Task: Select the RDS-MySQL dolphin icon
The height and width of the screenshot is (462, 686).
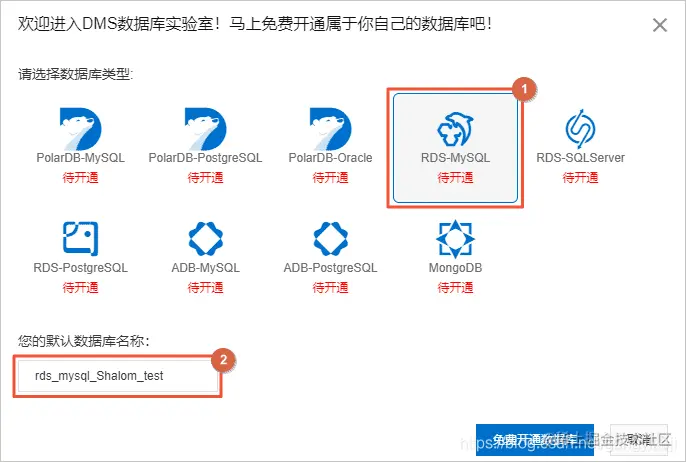Action: 455,129
